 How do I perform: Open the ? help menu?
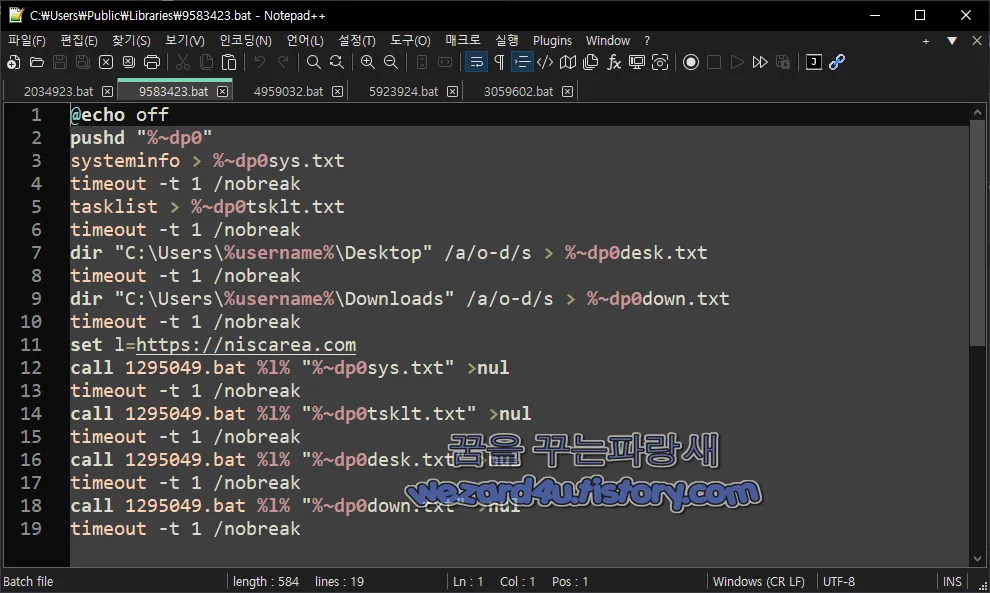coord(647,40)
